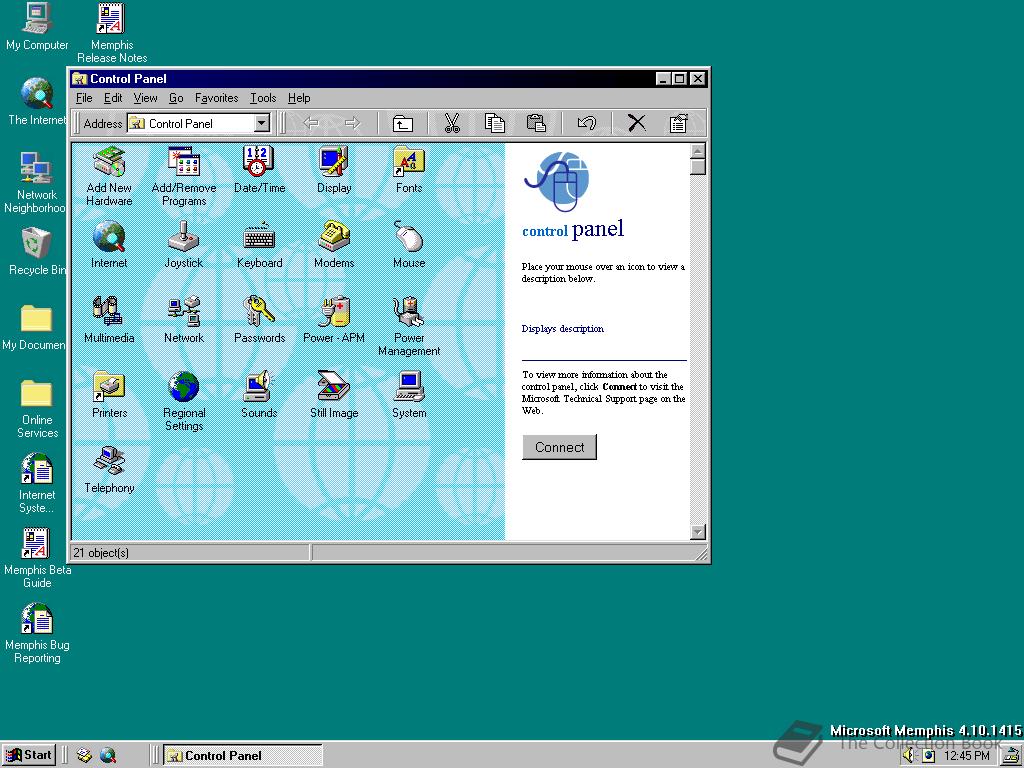This screenshot has width=1024, height=768.
Task: Click the volume speaker tray icon
Action: [x=908, y=756]
